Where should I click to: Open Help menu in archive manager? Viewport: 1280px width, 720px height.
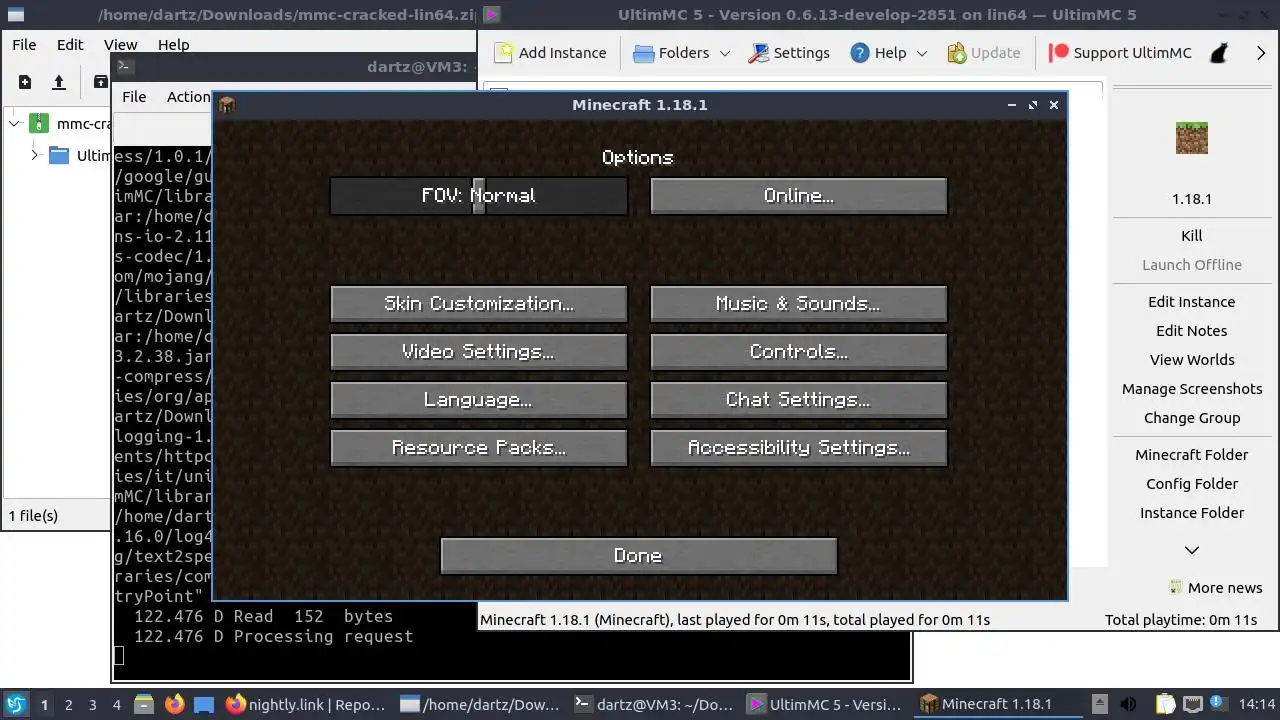[x=173, y=44]
